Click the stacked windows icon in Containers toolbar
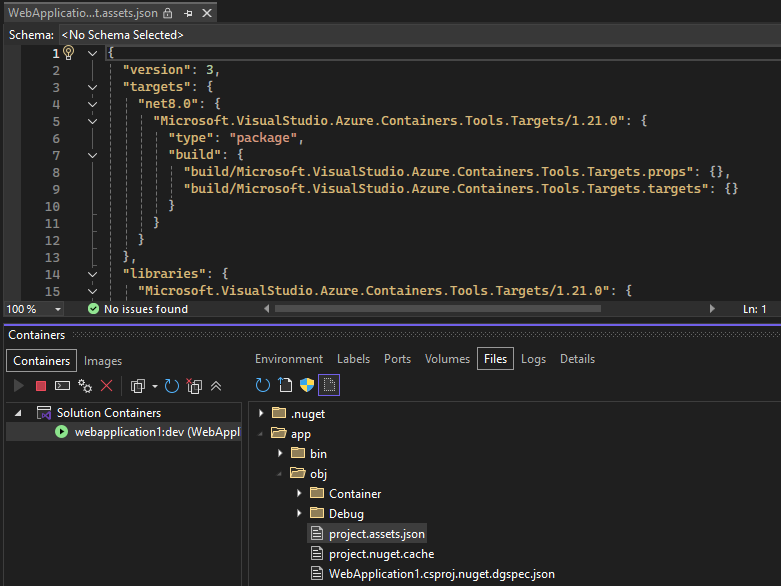This screenshot has width=781, height=586. click(137, 386)
